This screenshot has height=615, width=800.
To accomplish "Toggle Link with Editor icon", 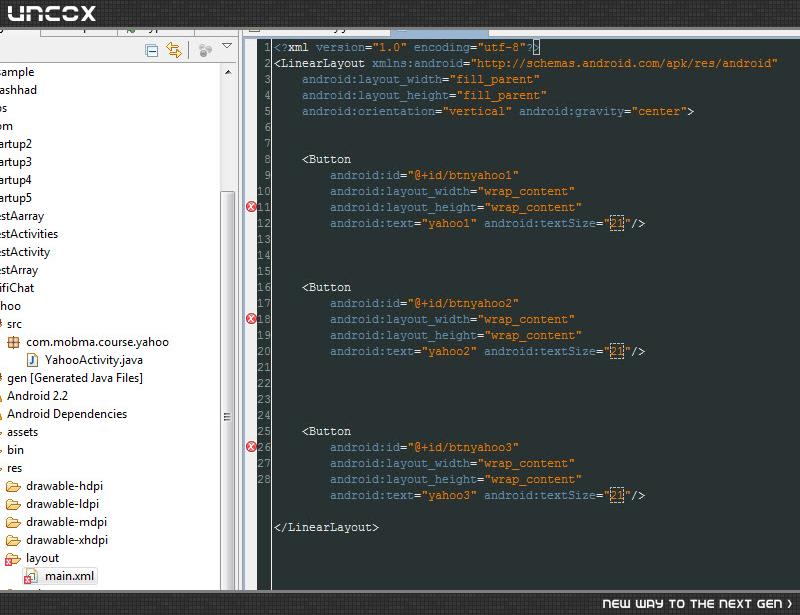I will coord(173,50).
